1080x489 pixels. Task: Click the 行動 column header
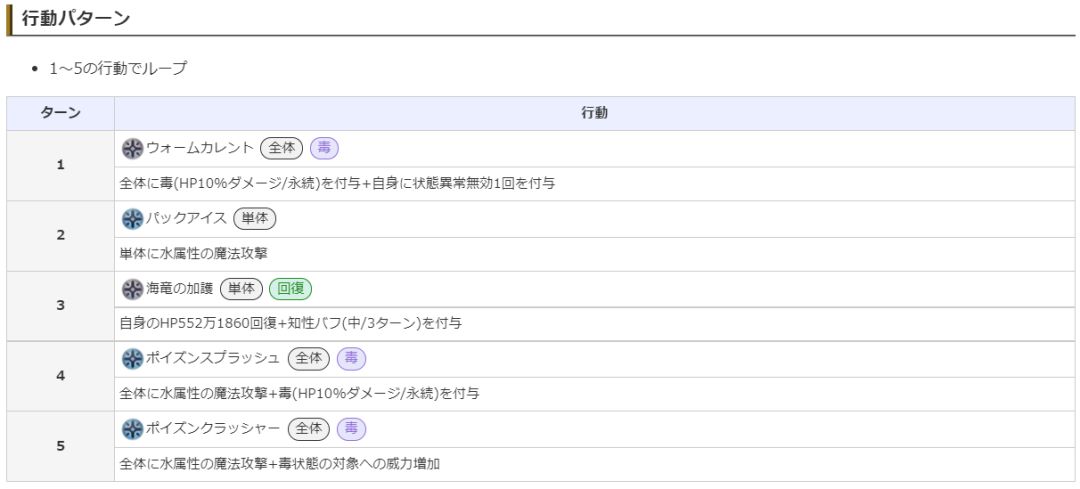[594, 114]
